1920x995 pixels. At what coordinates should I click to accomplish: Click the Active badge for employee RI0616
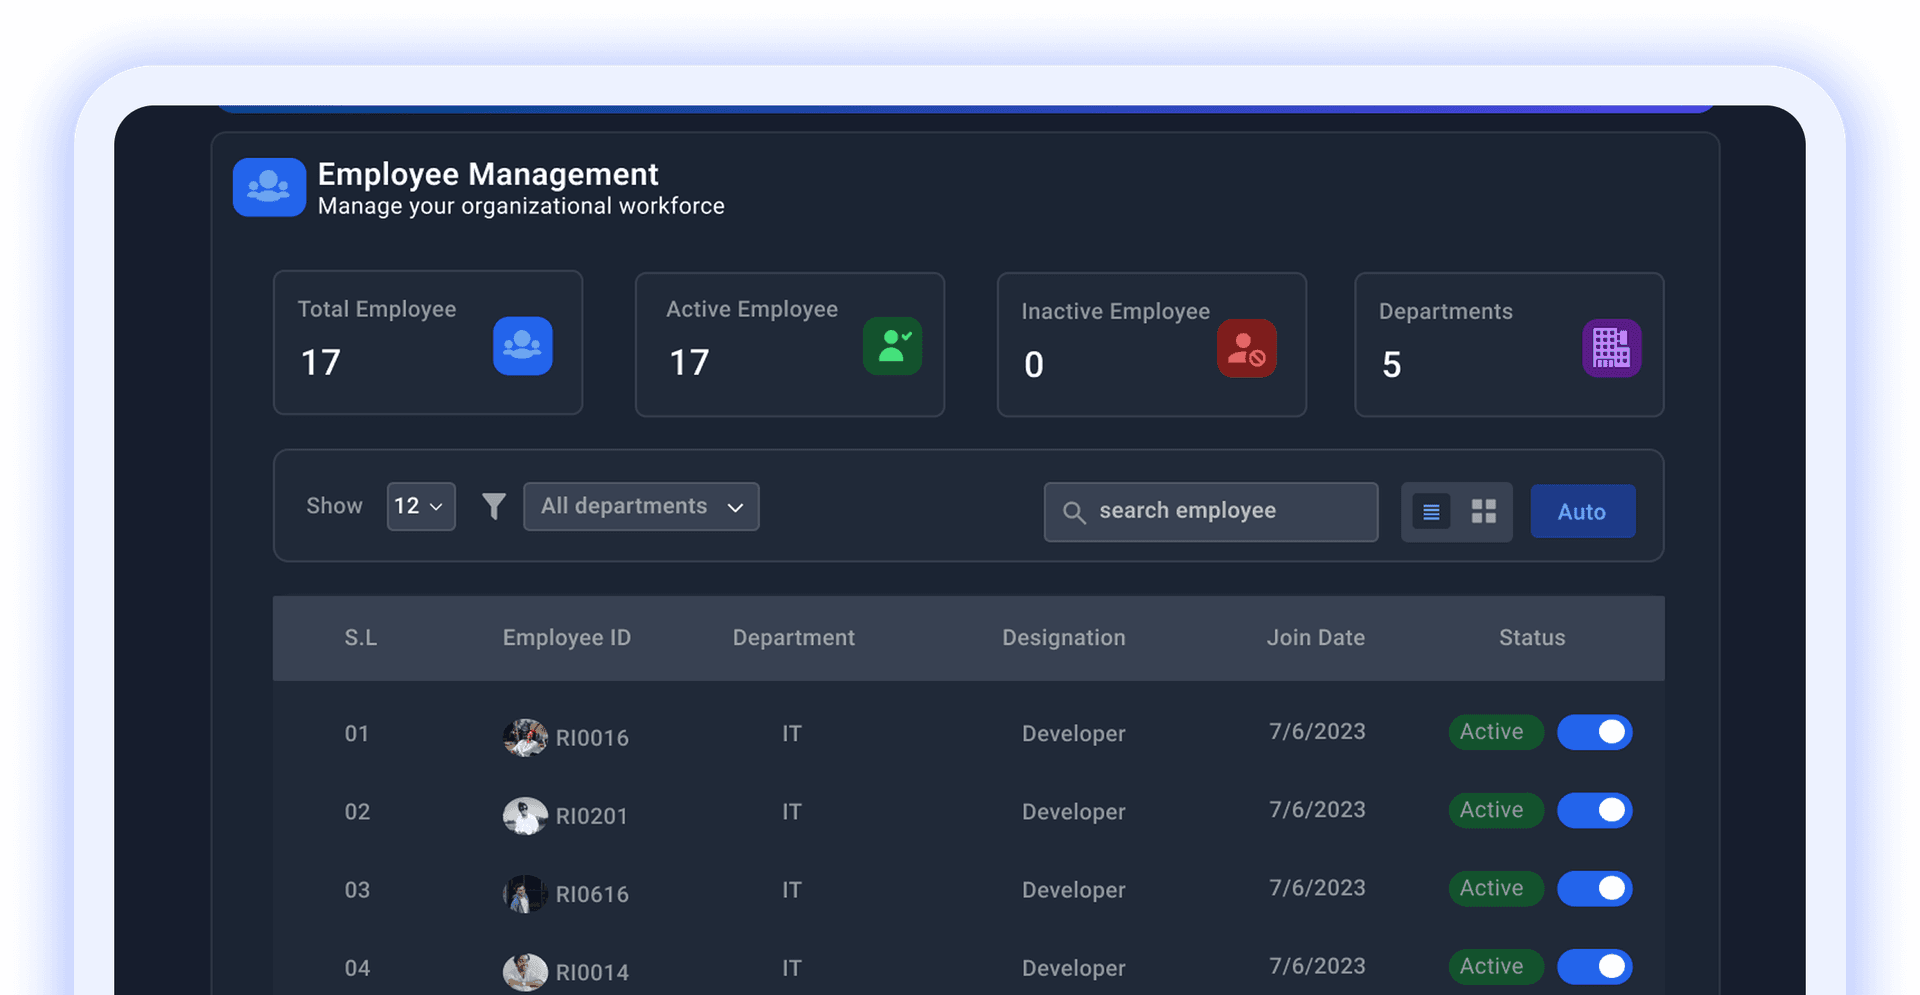pyautogui.click(x=1495, y=889)
